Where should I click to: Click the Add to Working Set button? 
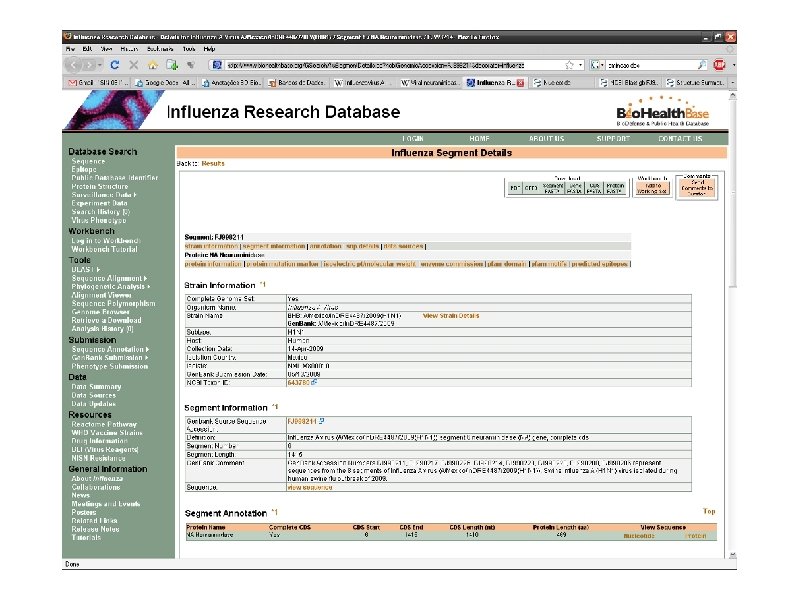[652, 188]
